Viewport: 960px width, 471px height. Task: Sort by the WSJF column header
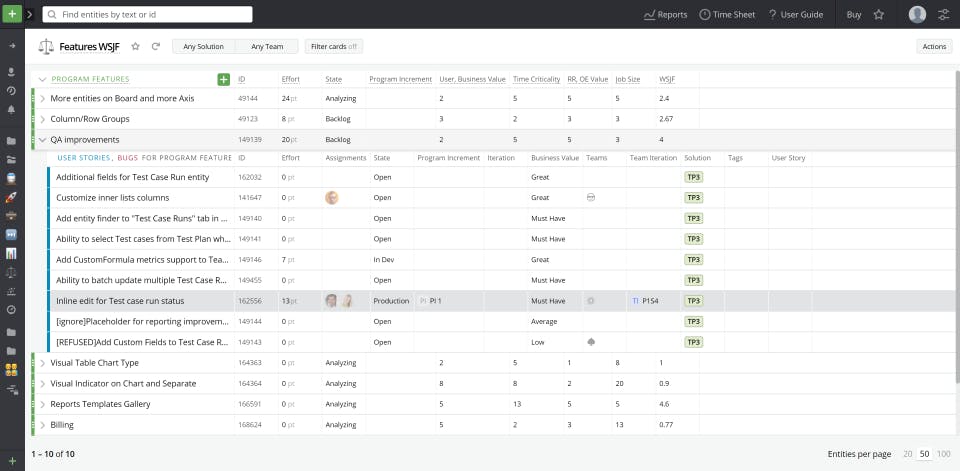point(667,79)
